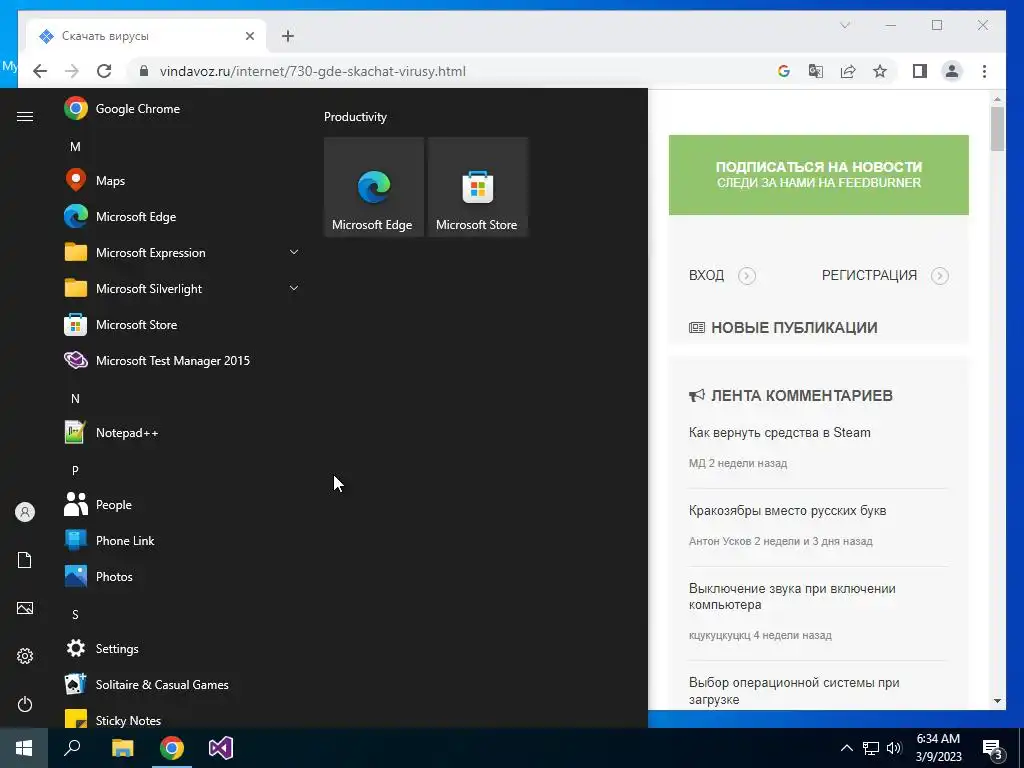The height and width of the screenshot is (768, 1024).
Task: Jump via the letter S header
Action: (75, 615)
